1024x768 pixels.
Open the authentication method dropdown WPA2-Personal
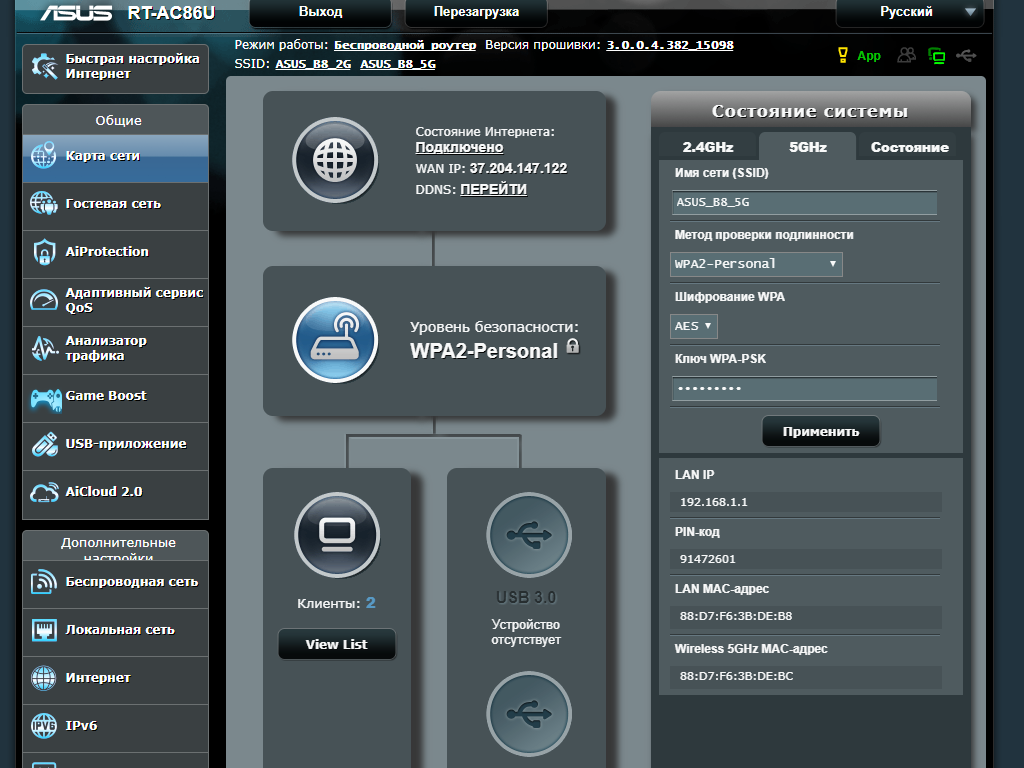[756, 264]
